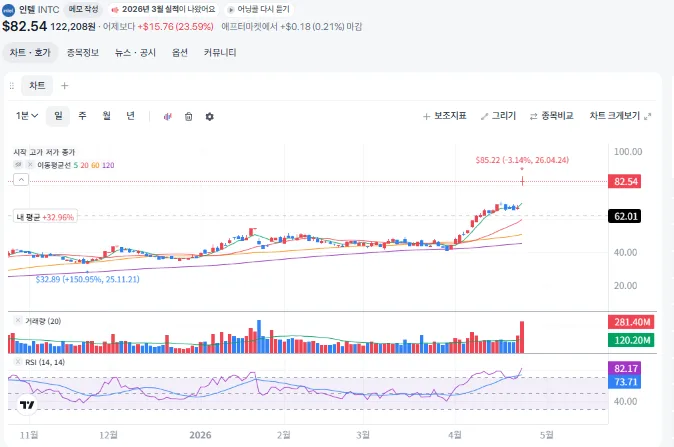The height and width of the screenshot is (447, 674).
Task: Select the 차트 · 호가 tab
Action: click(x=30, y=52)
